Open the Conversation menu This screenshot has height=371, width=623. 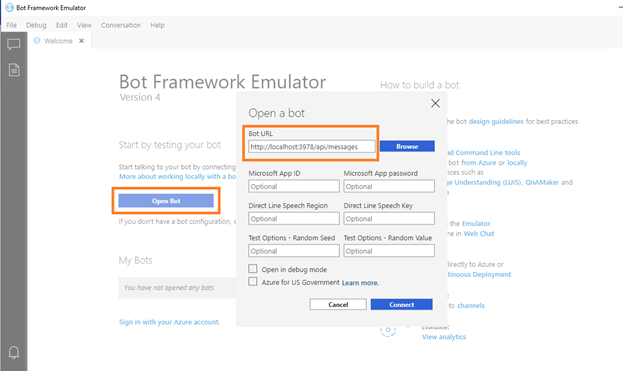point(121,25)
